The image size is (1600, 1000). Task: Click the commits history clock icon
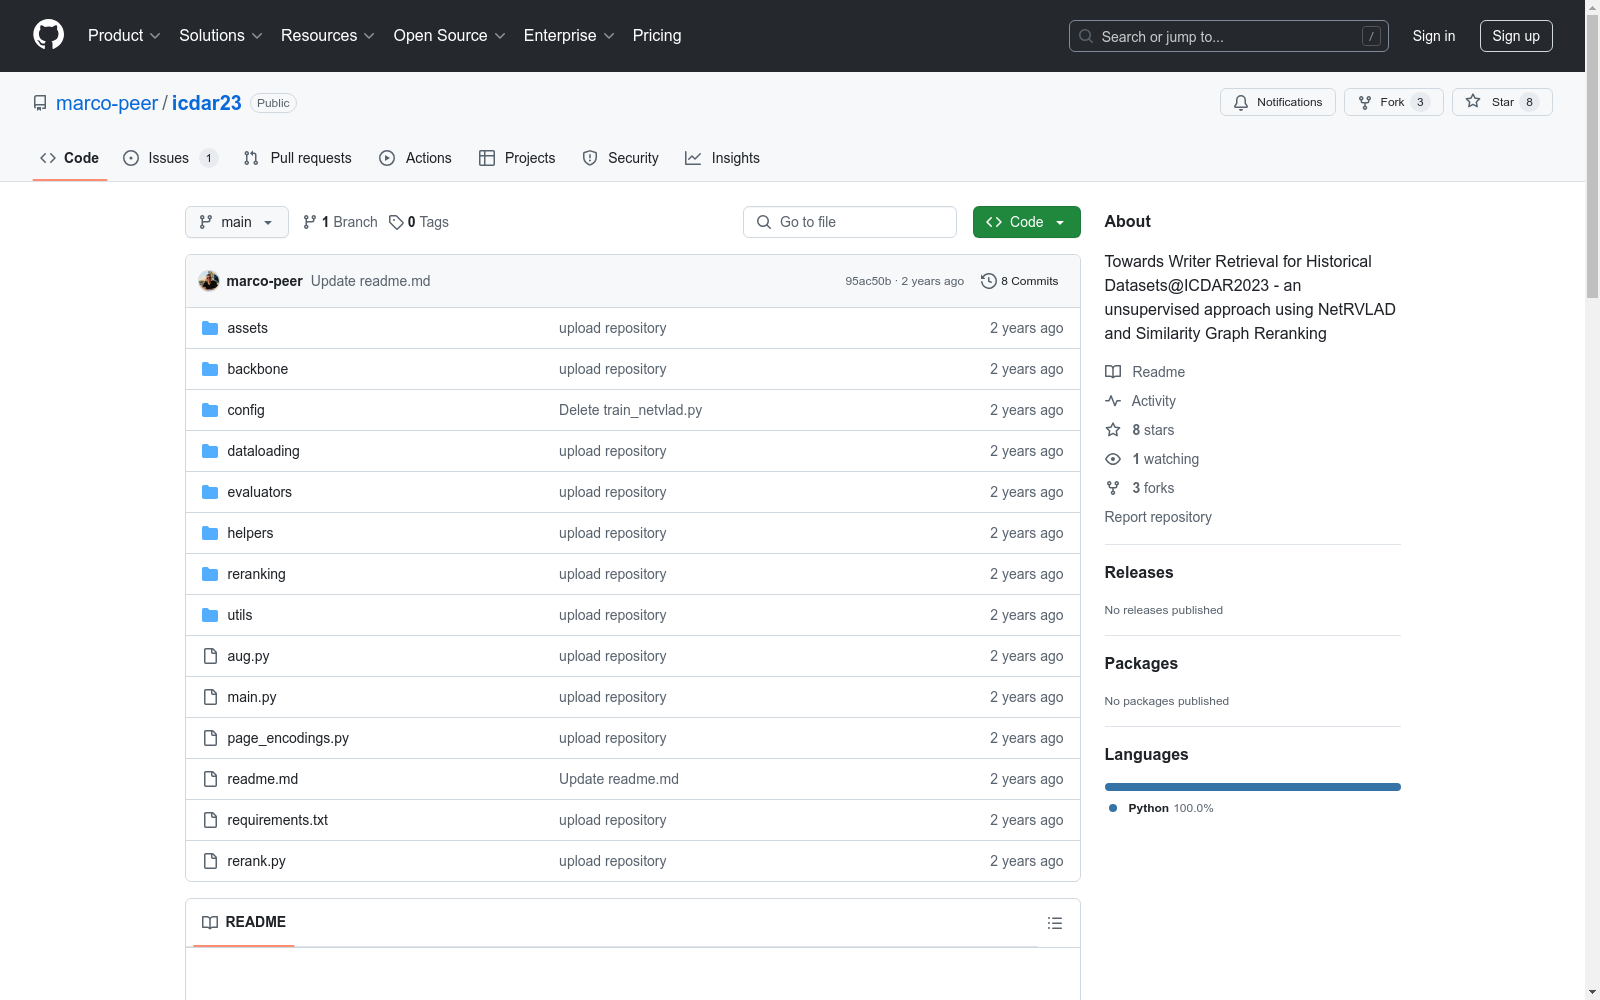point(989,281)
